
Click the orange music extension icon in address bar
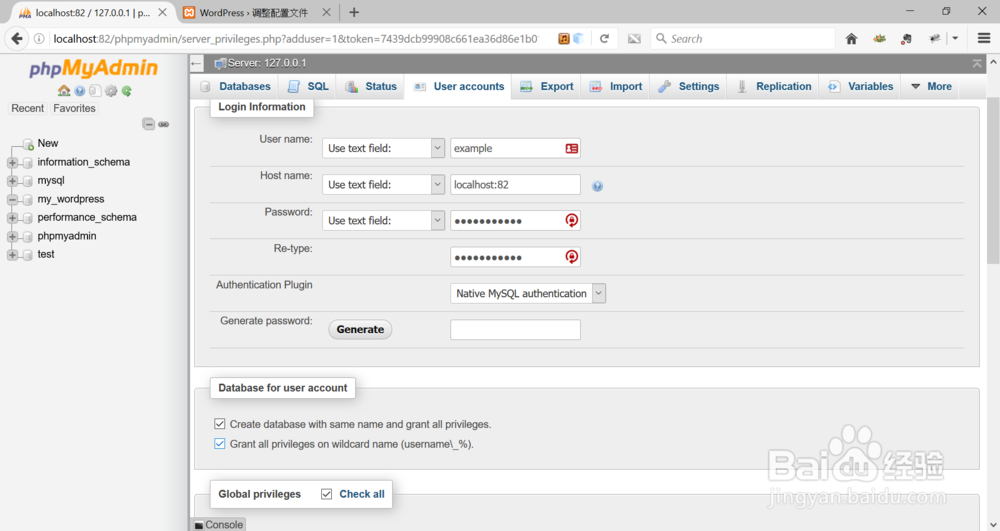[564, 39]
